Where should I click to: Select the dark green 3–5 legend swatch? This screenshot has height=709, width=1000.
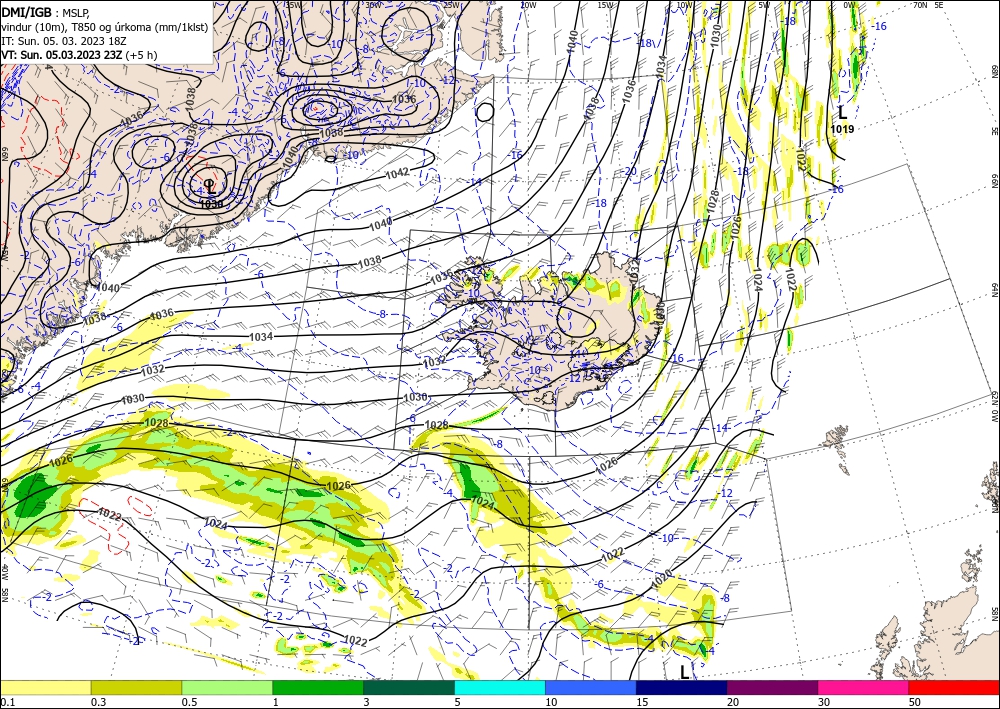pos(409,687)
